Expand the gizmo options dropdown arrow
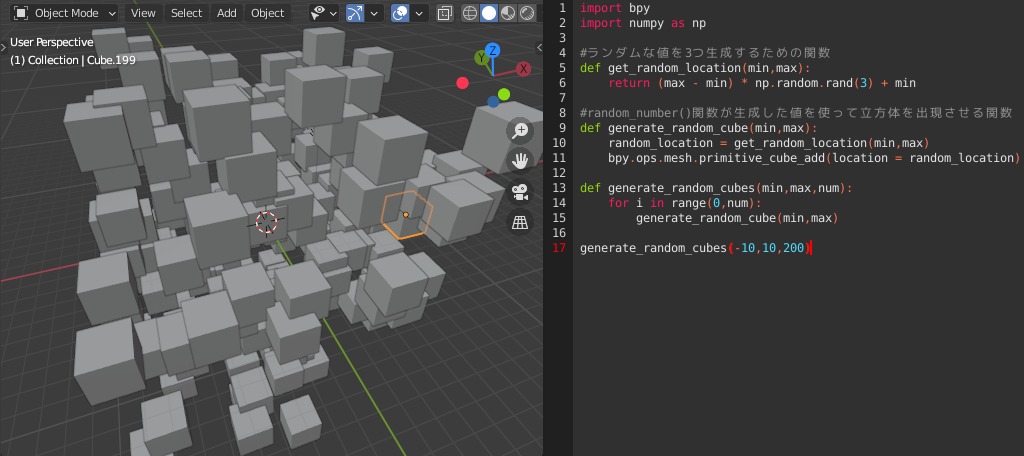 [x=374, y=12]
